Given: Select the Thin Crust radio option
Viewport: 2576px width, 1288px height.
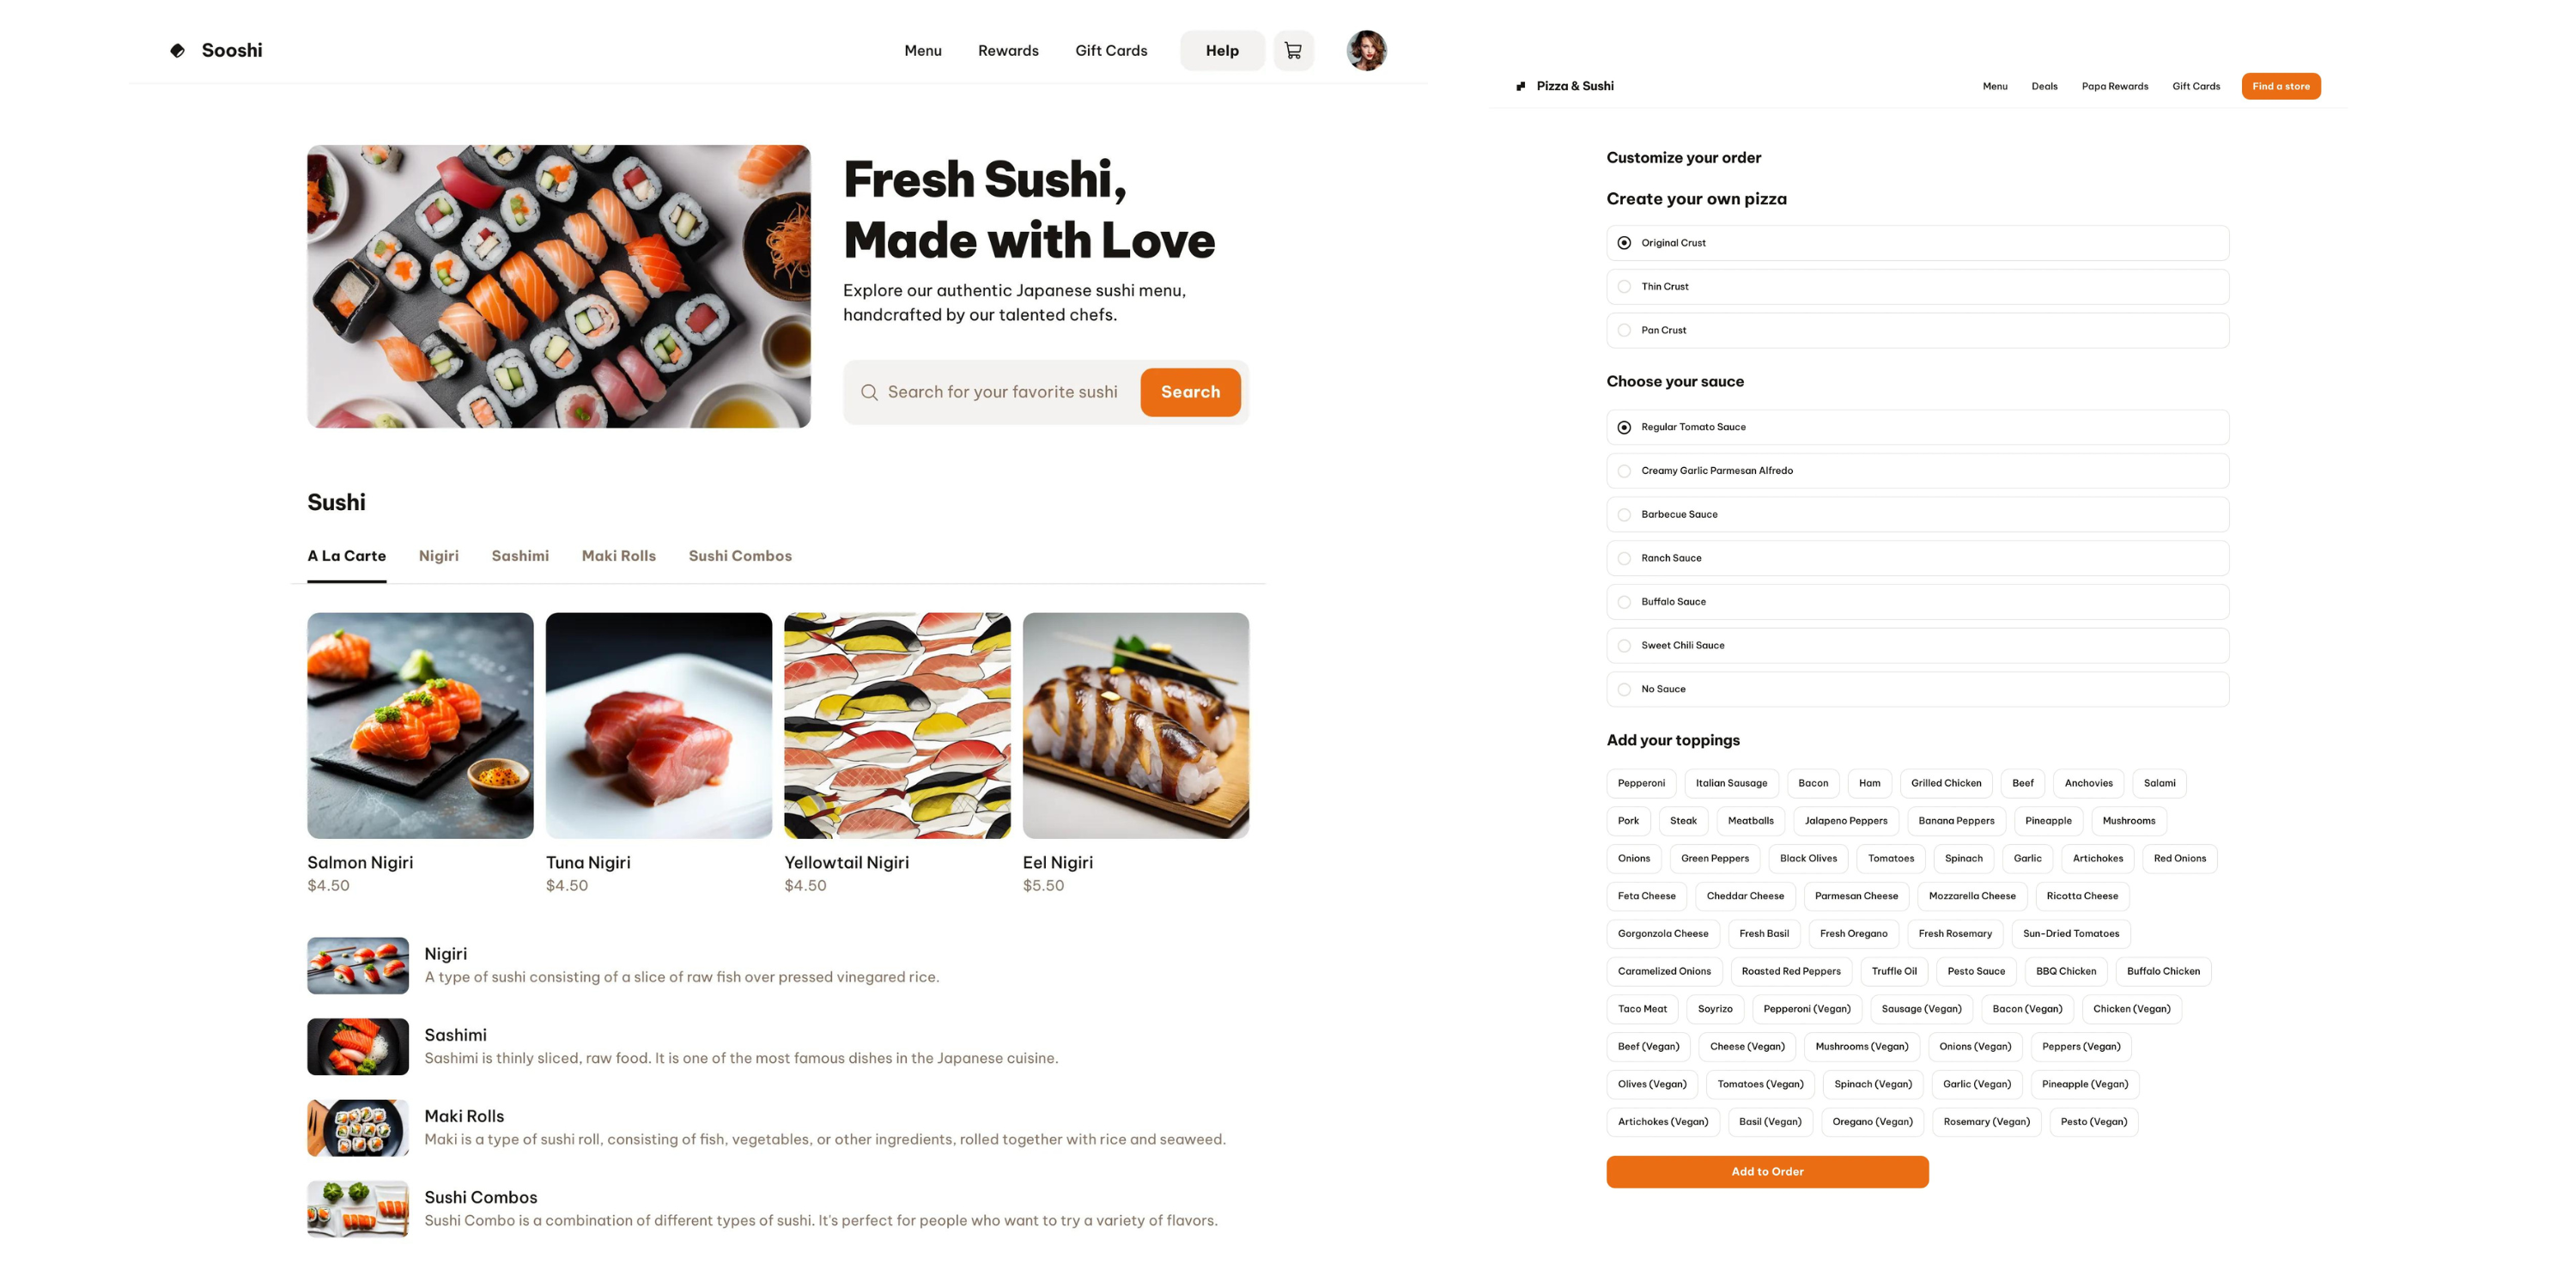Looking at the screenshot, I should pos(1917,287).
